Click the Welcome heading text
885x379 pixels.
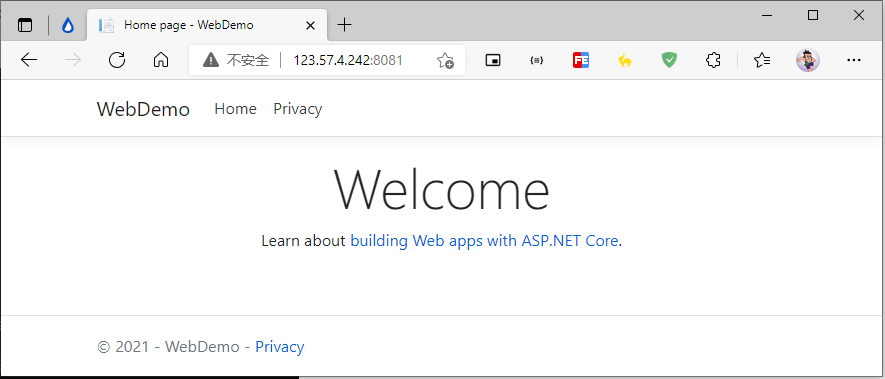441,189
